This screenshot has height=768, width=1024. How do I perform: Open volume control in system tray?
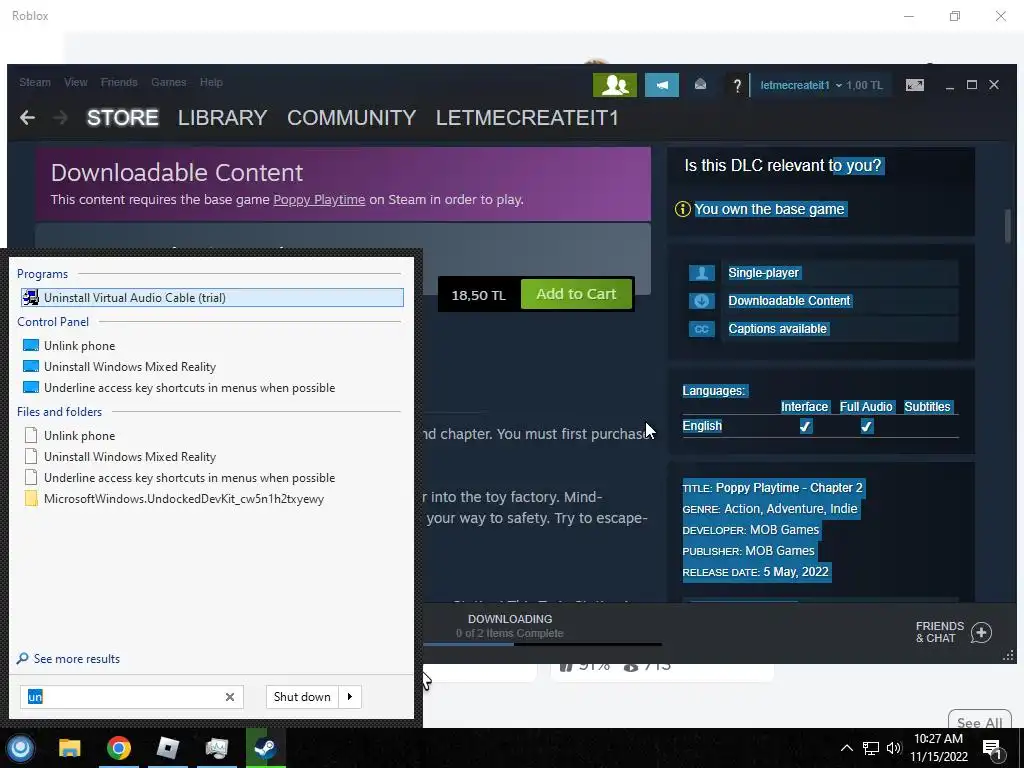pyautogui.click(x=894, y=748)
